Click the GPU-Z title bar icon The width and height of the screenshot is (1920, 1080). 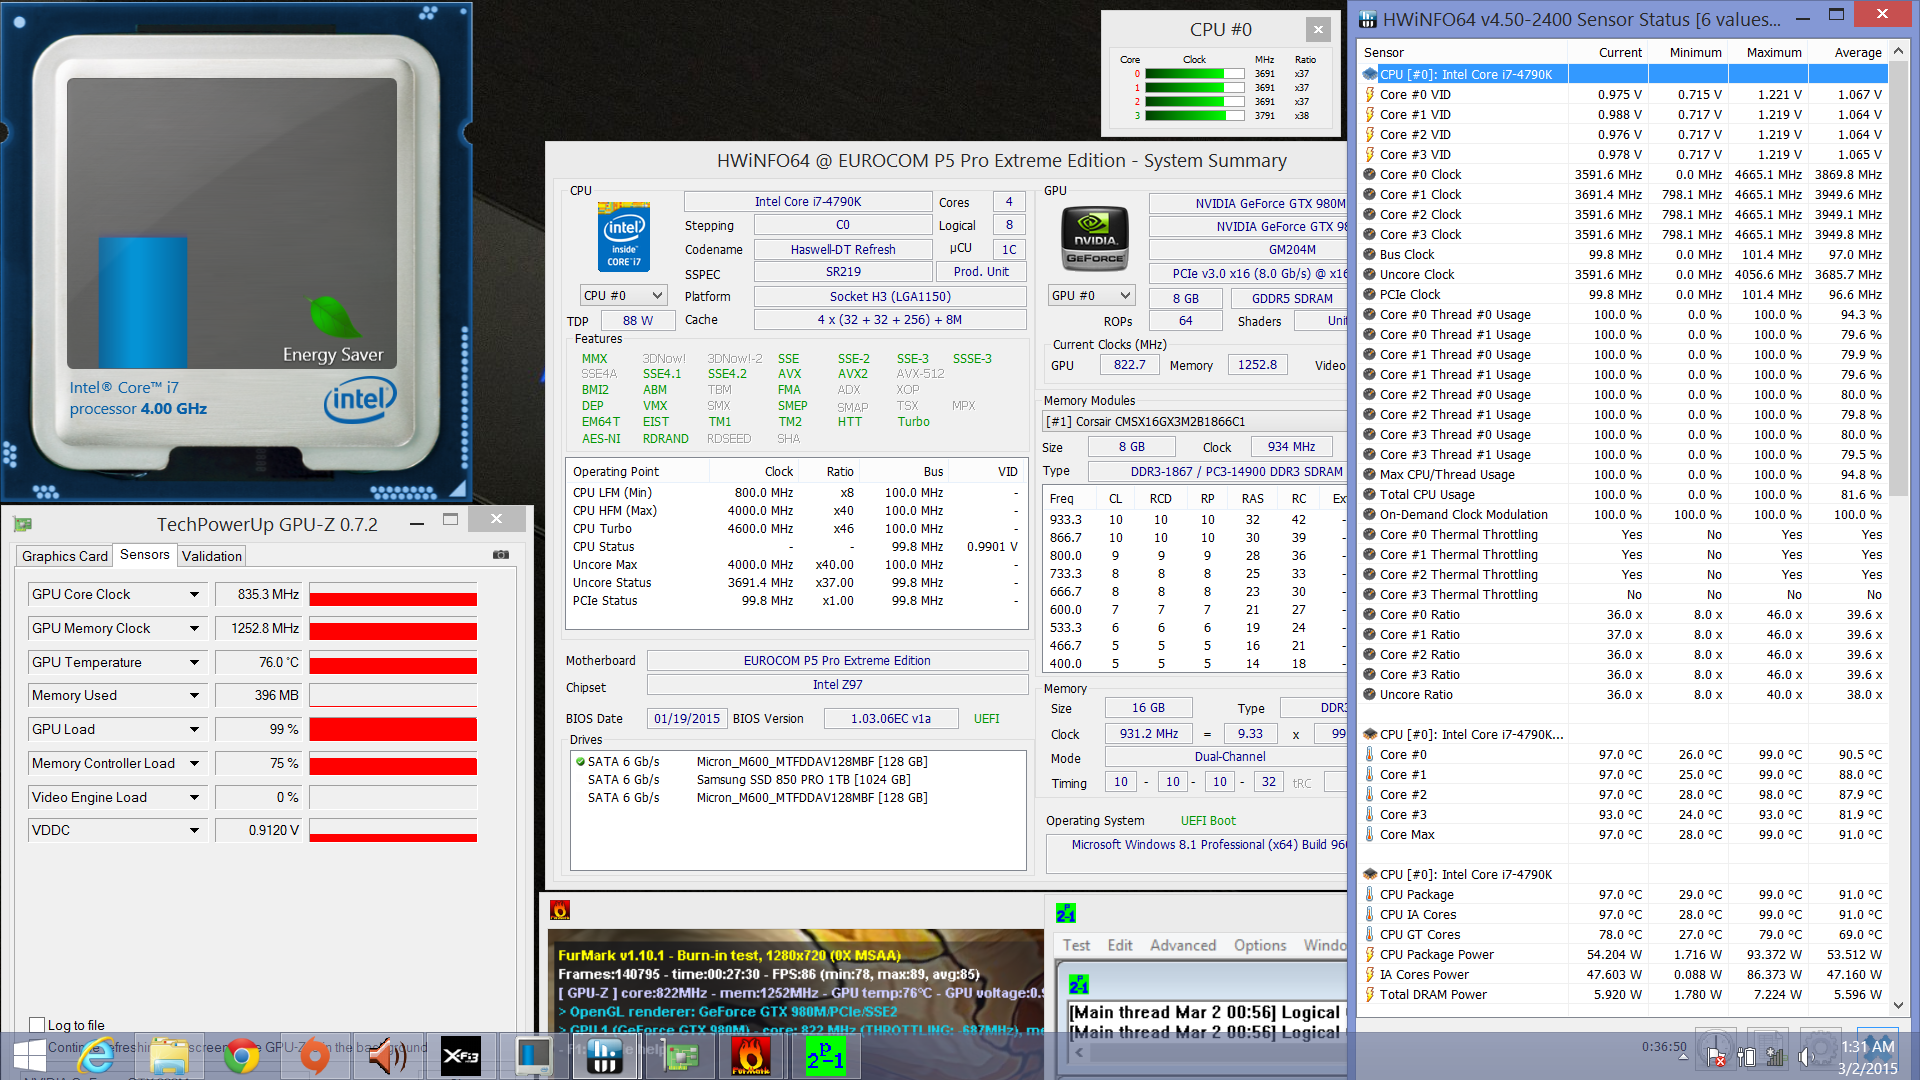pyautogui.click(x=23, y=524)
